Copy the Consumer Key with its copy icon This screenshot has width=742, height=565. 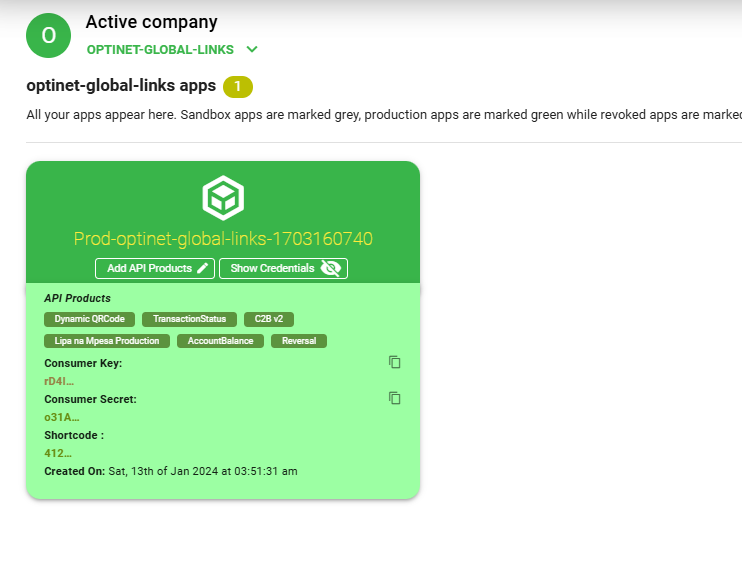[395, 362]
